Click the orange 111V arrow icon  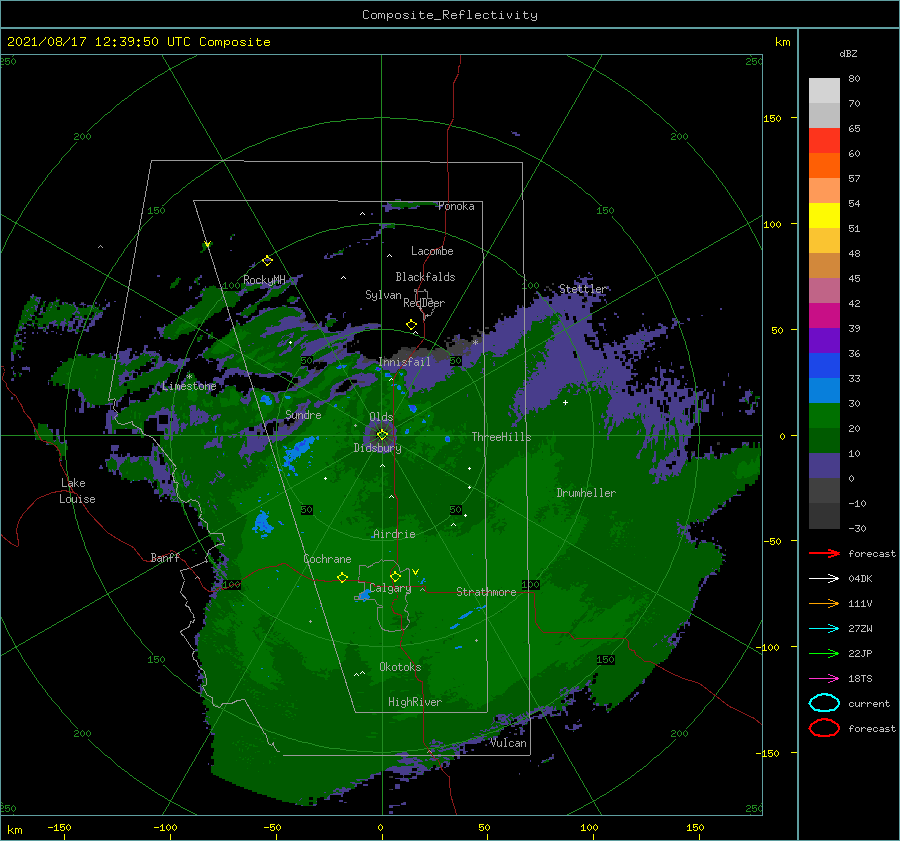(824, 603)
